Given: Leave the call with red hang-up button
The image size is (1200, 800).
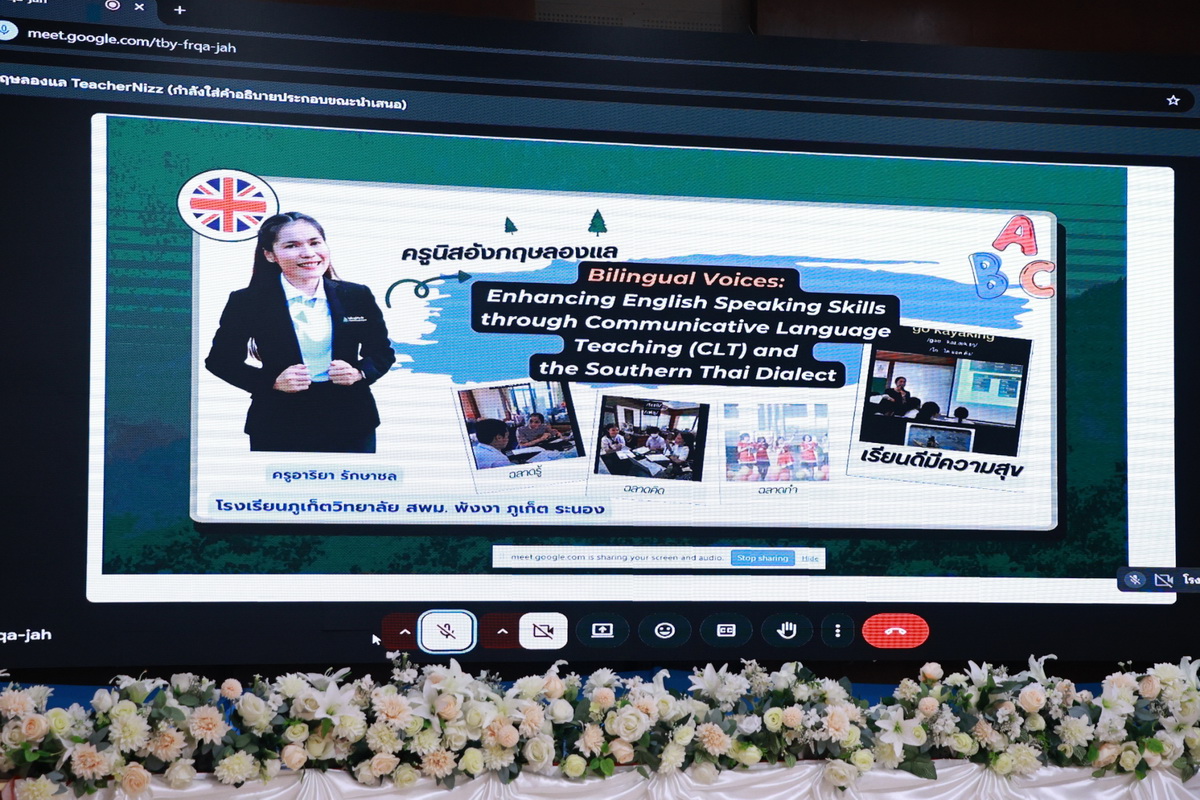Looking at the screenshot, I should click(895, 631).
